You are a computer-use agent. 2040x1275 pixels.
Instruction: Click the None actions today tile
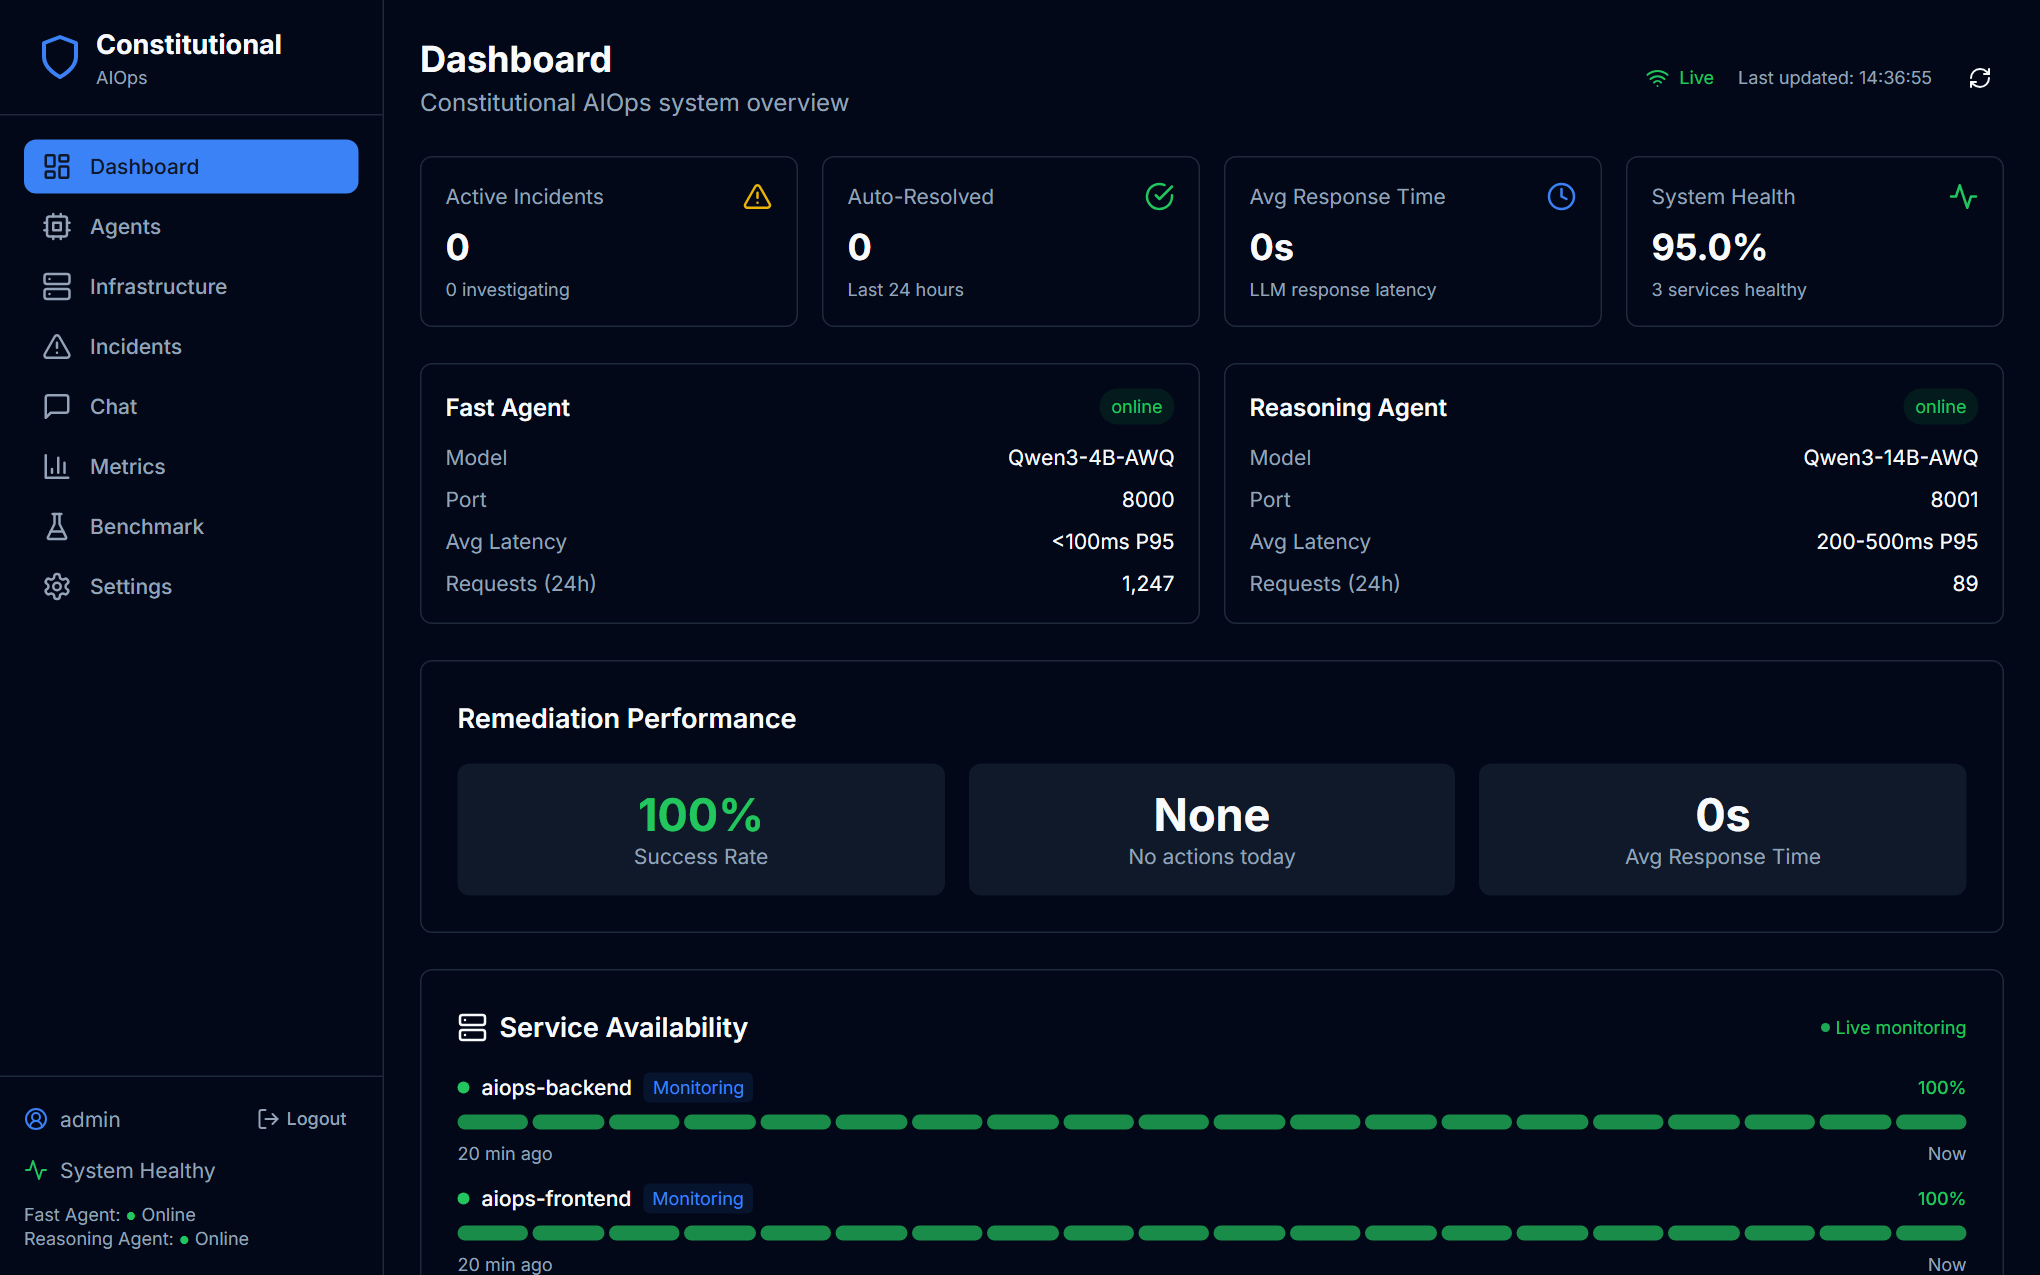click(x=1212, y=829)
